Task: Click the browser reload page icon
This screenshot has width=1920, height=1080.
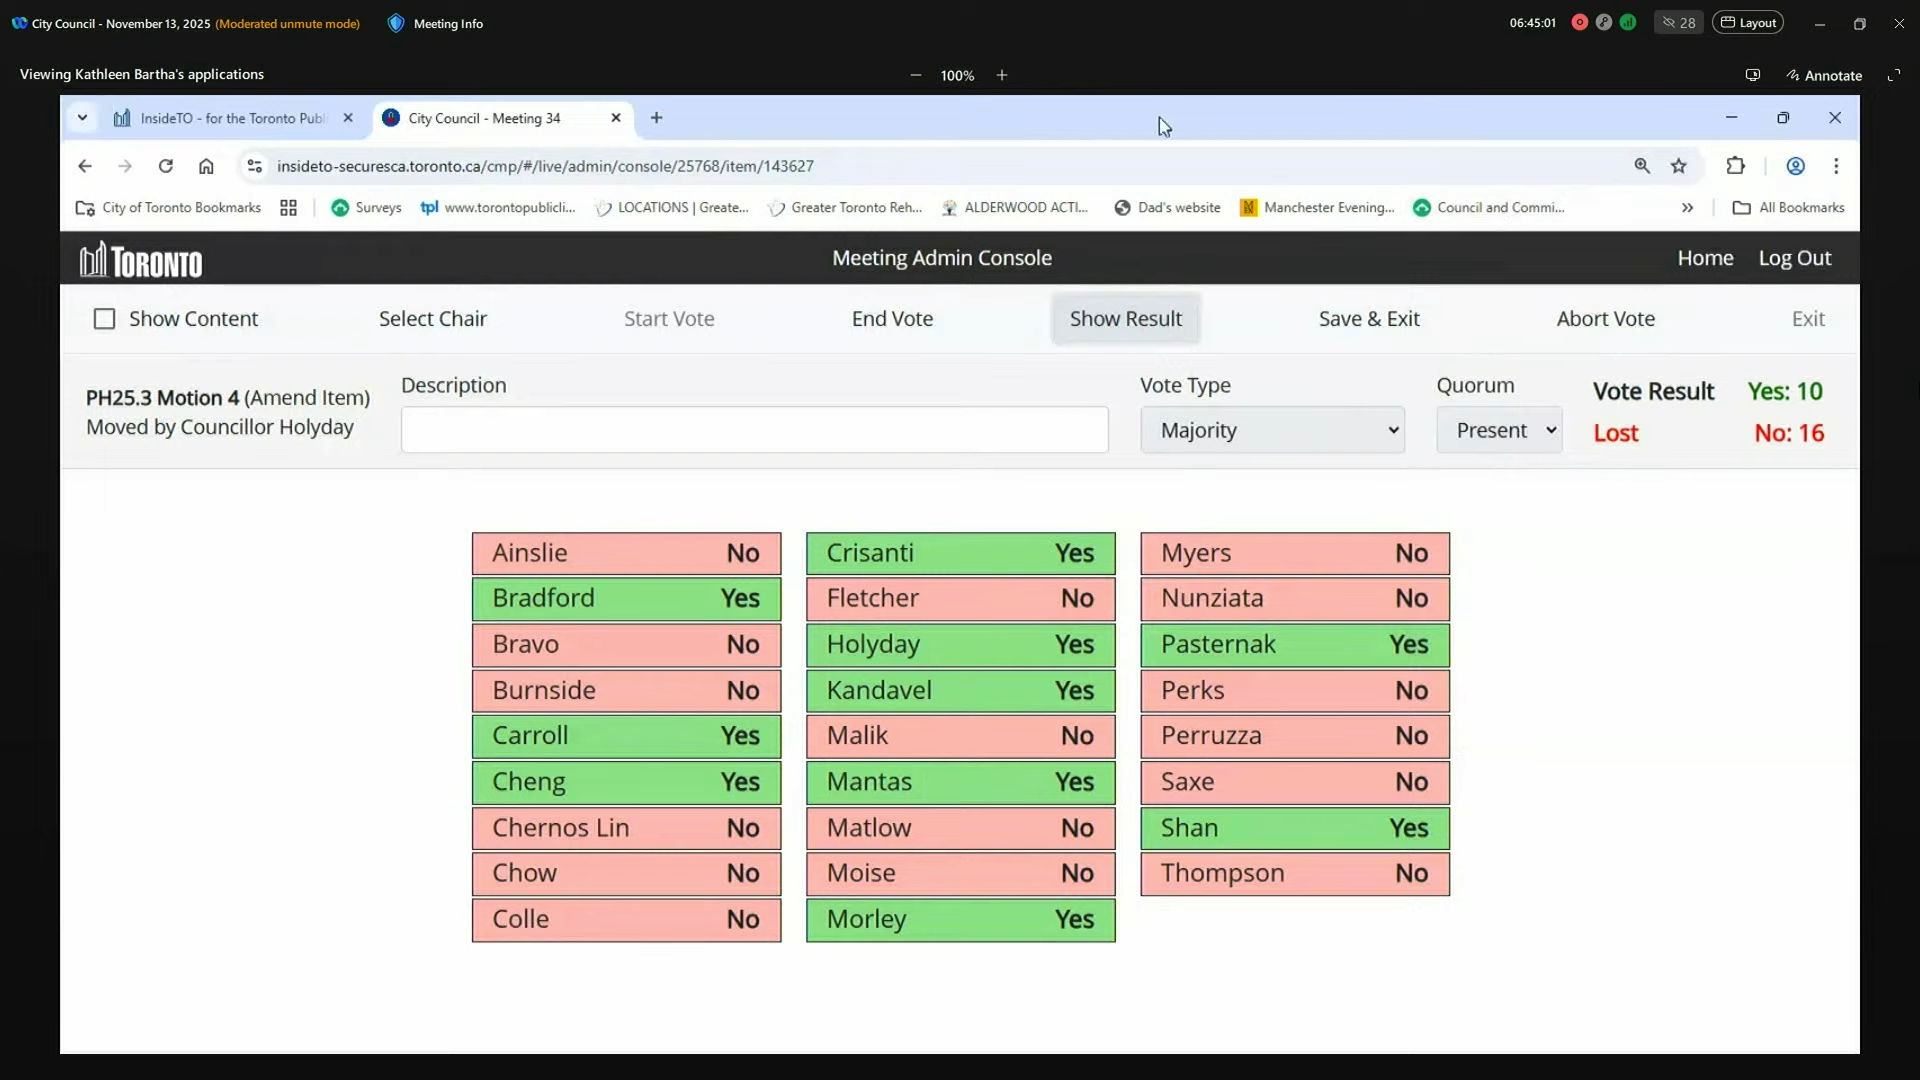Action: [166, 166]
